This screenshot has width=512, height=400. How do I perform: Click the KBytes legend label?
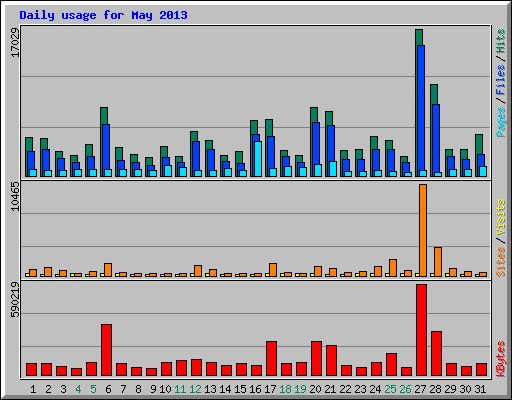click(500, 359)
